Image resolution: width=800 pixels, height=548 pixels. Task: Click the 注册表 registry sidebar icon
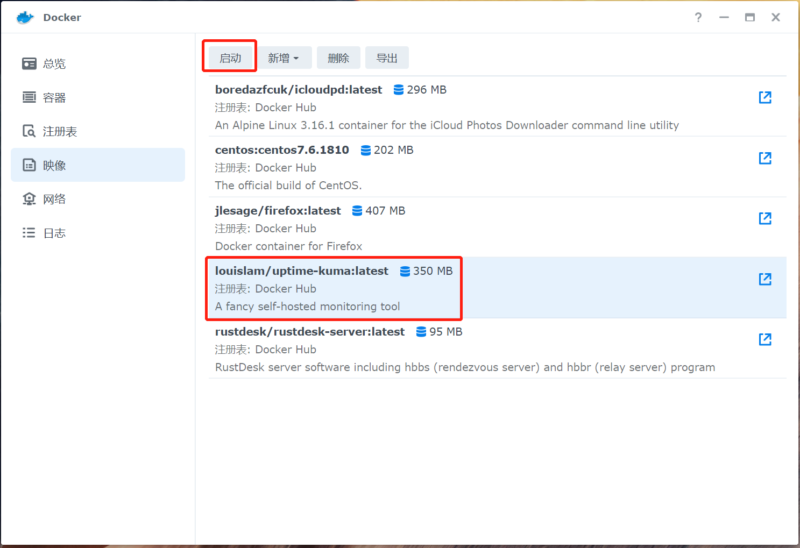click(29, 131)
